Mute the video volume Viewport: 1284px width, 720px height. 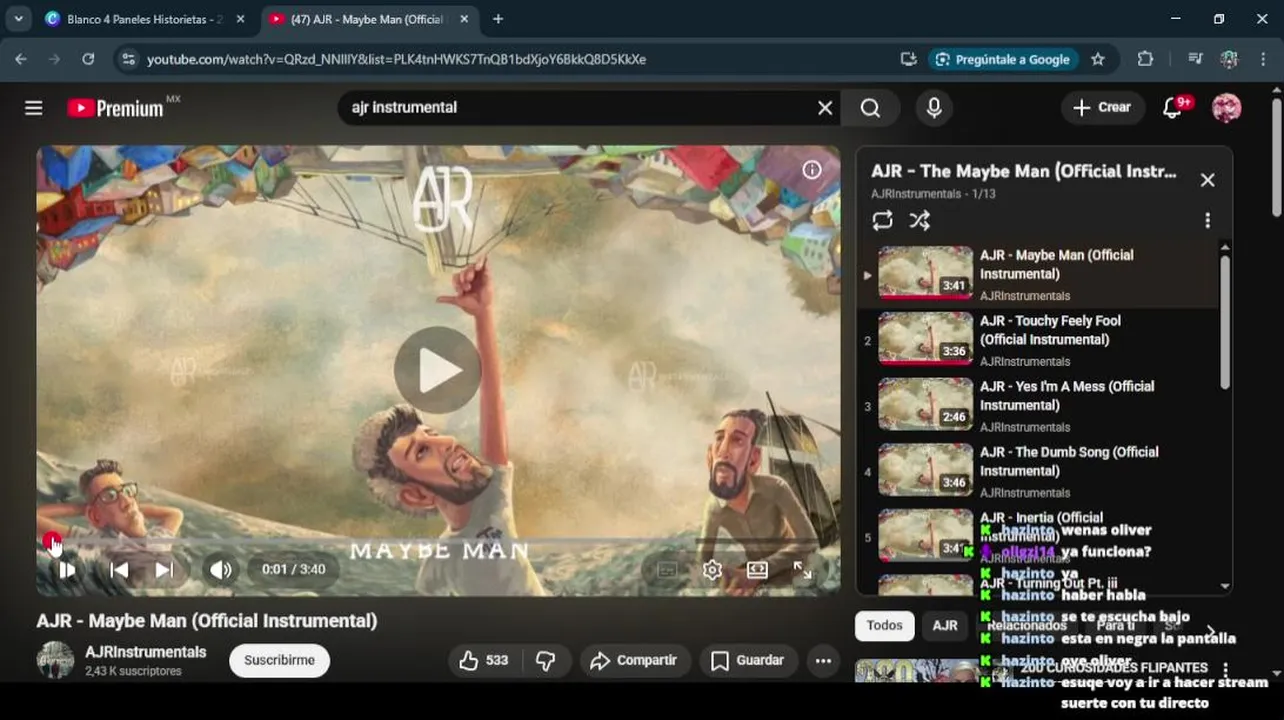click(x=221, y=570)
